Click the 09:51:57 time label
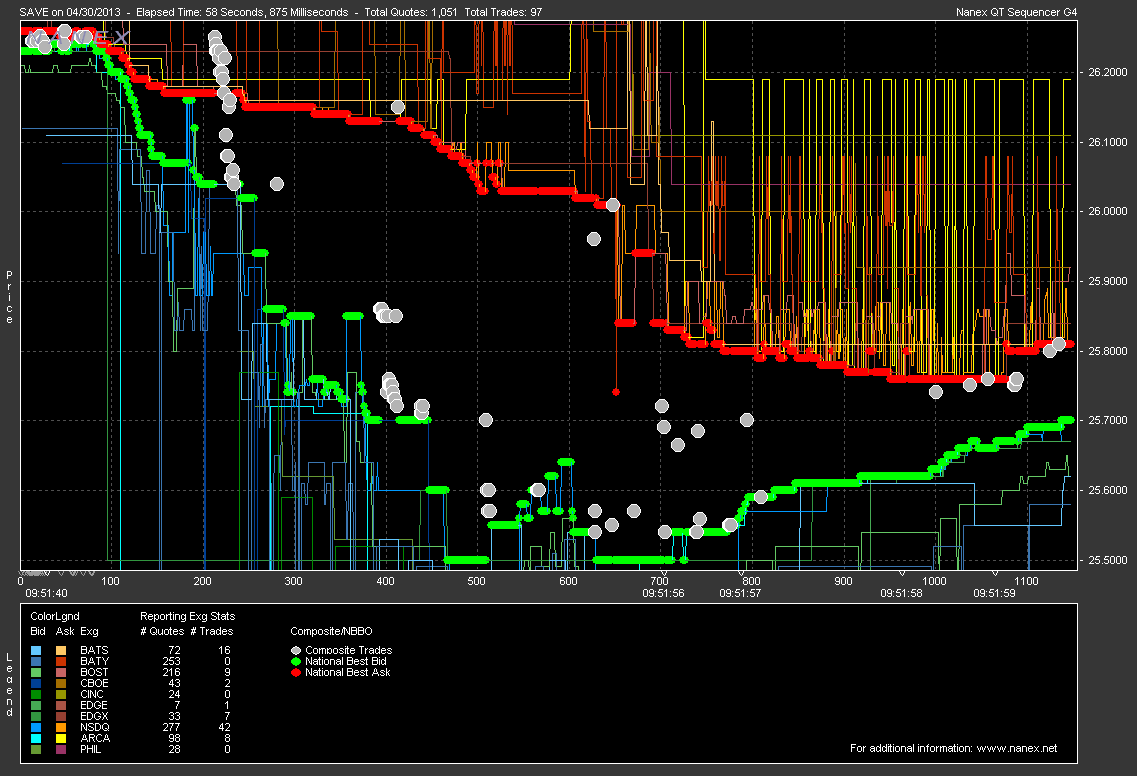This screenshot has width=1137, height=776. (x=740, y=593)
